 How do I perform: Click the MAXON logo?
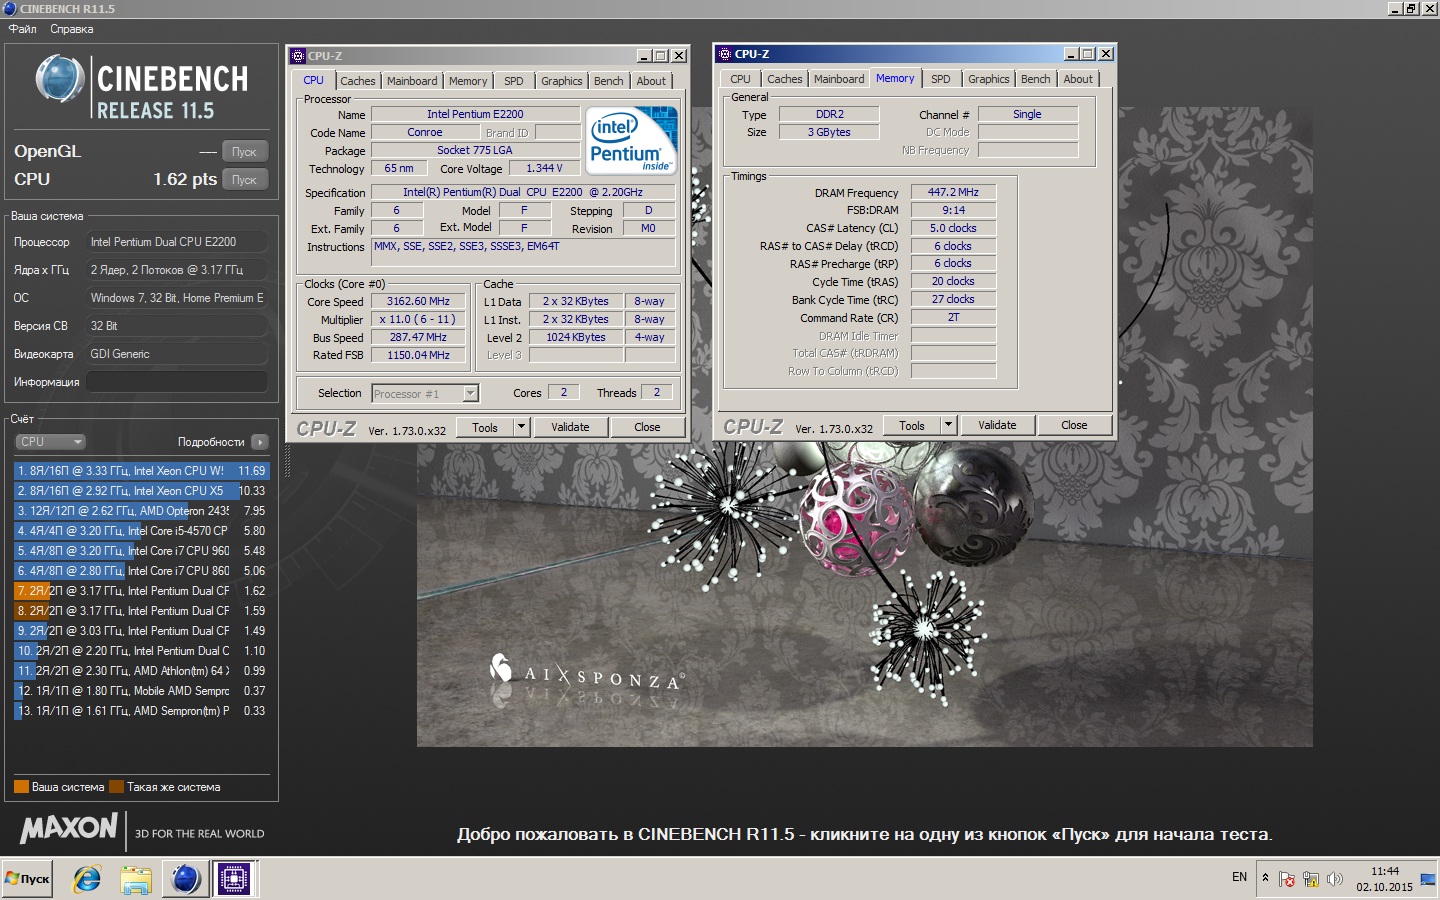point(69,828)
